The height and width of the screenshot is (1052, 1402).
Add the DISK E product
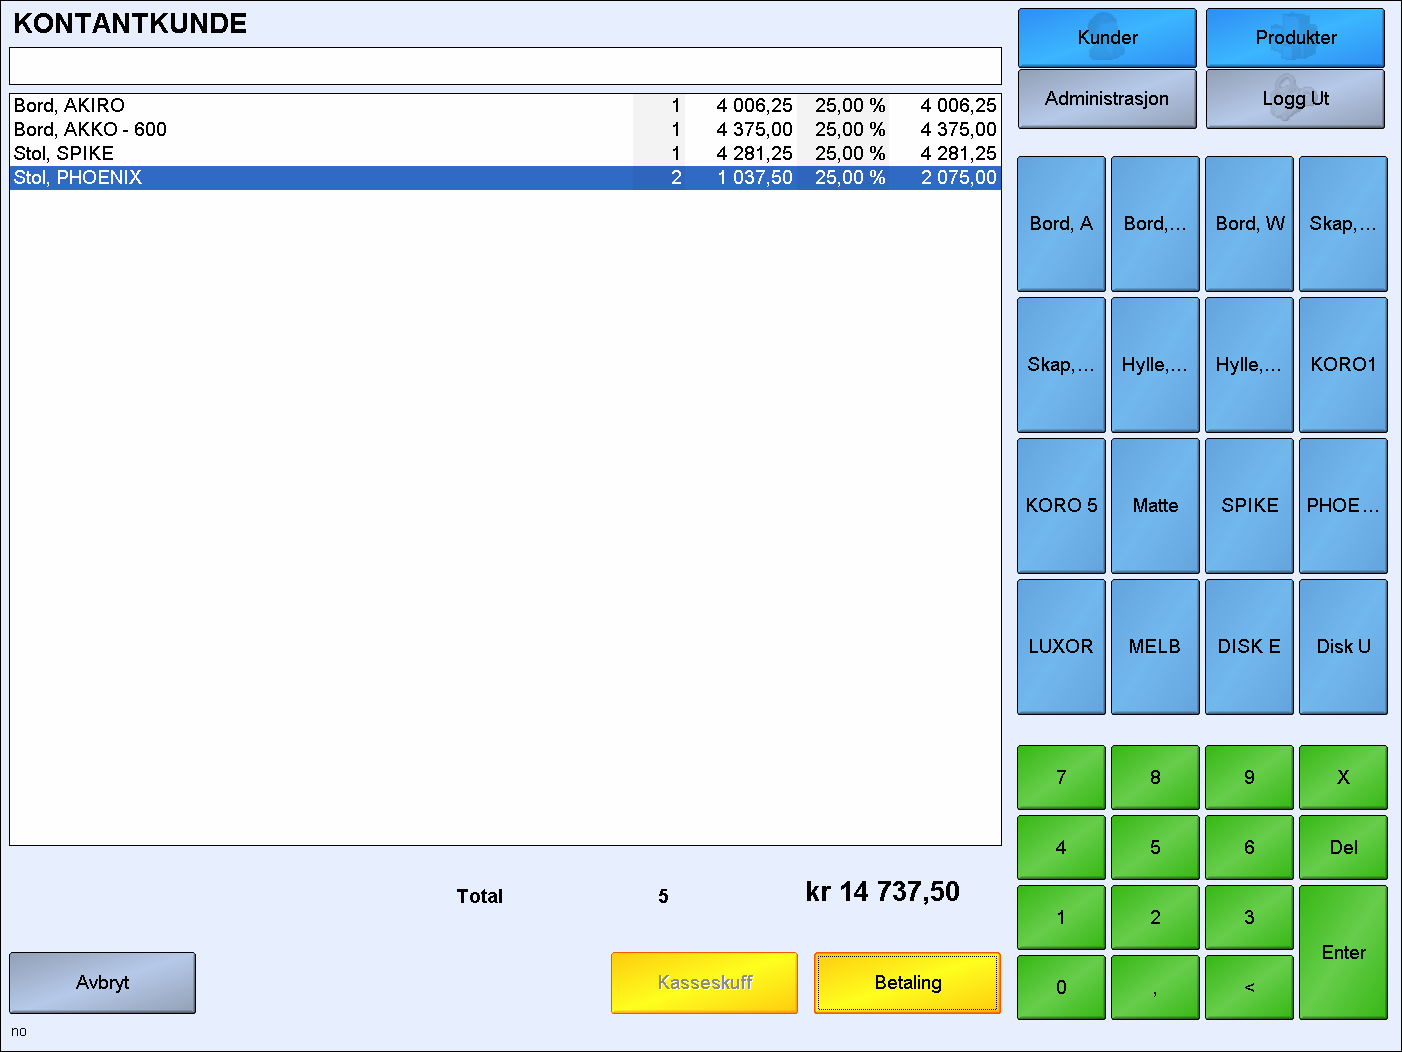[1249, 647]
